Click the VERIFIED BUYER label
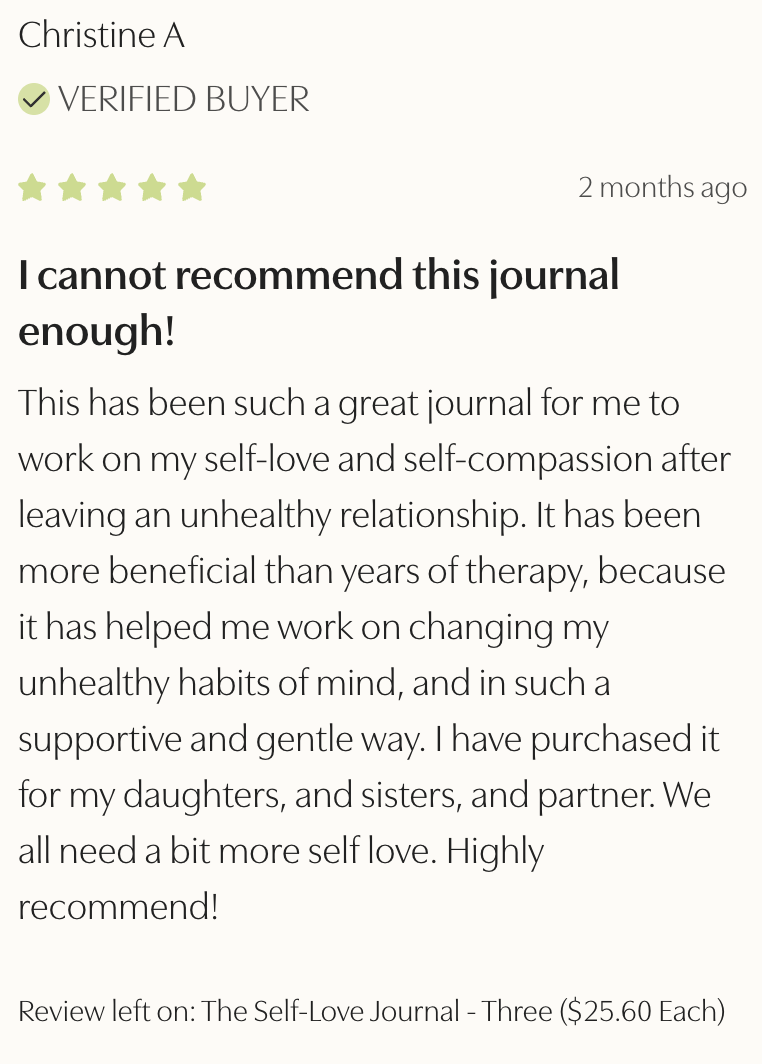 184,100
